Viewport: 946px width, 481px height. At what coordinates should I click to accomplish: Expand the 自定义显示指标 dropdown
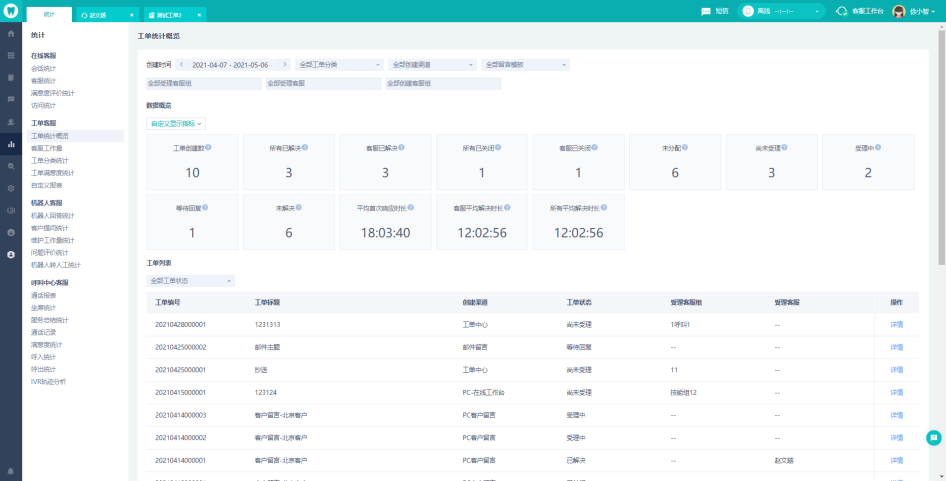176,124
